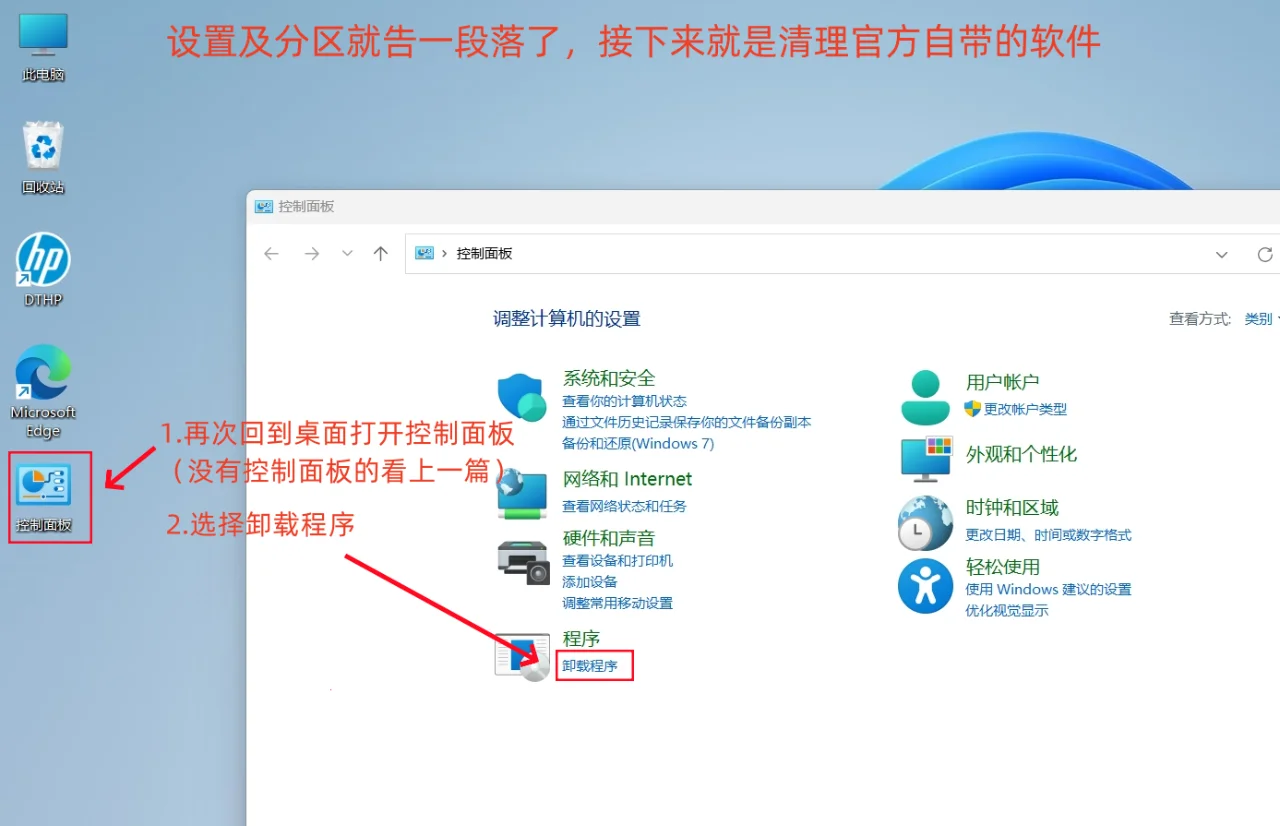Viewport: 1280px width, 826px height.
Task: Click the 系统和安全 shield icon
Action: click(x=521, y=395)
